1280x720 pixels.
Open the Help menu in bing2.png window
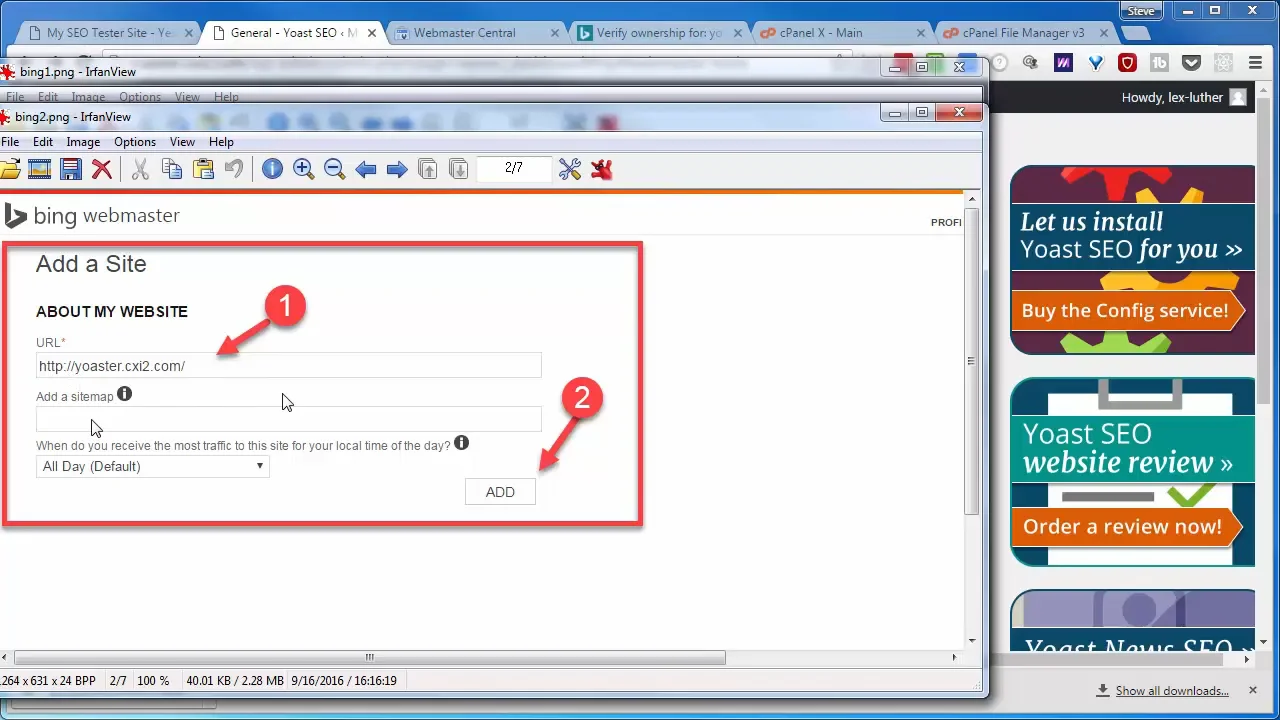(x=221, y=142)
